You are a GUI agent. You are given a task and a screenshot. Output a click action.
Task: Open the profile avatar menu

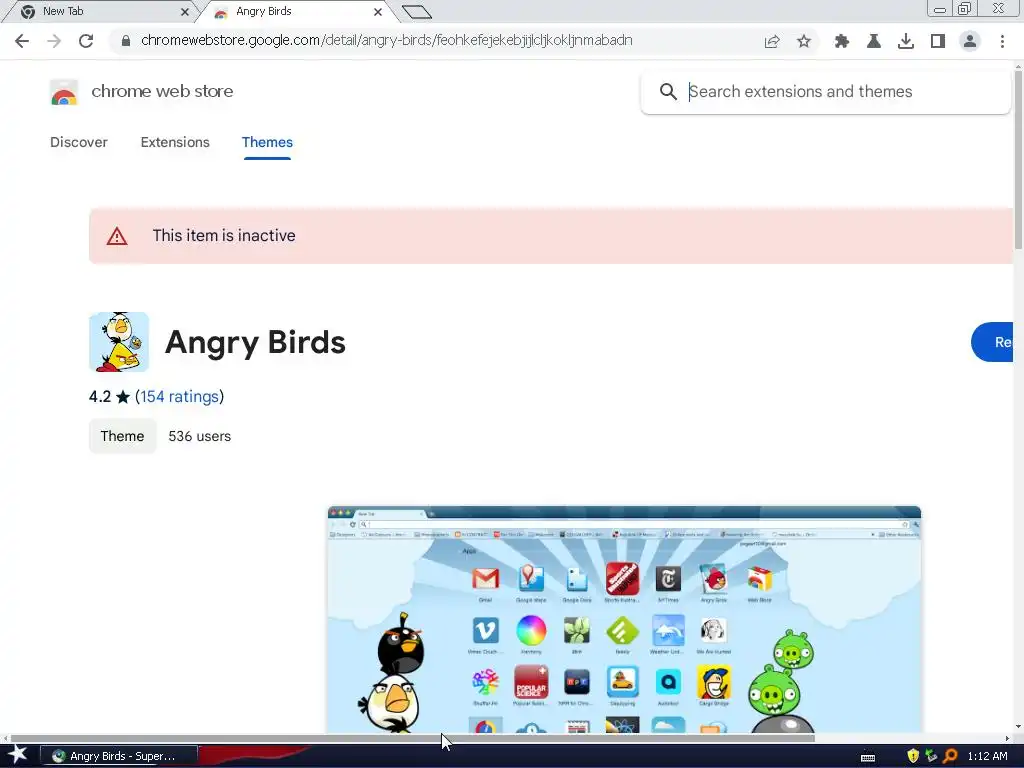tap(970, 41)
